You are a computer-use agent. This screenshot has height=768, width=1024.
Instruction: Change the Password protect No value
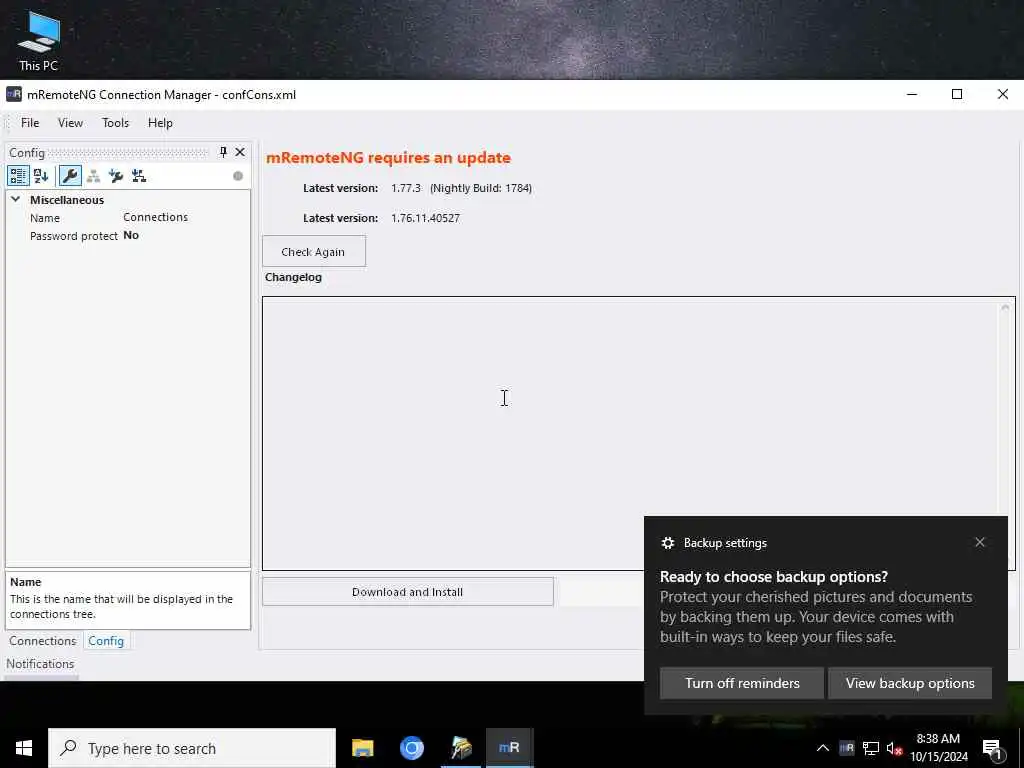pos(131,235)
